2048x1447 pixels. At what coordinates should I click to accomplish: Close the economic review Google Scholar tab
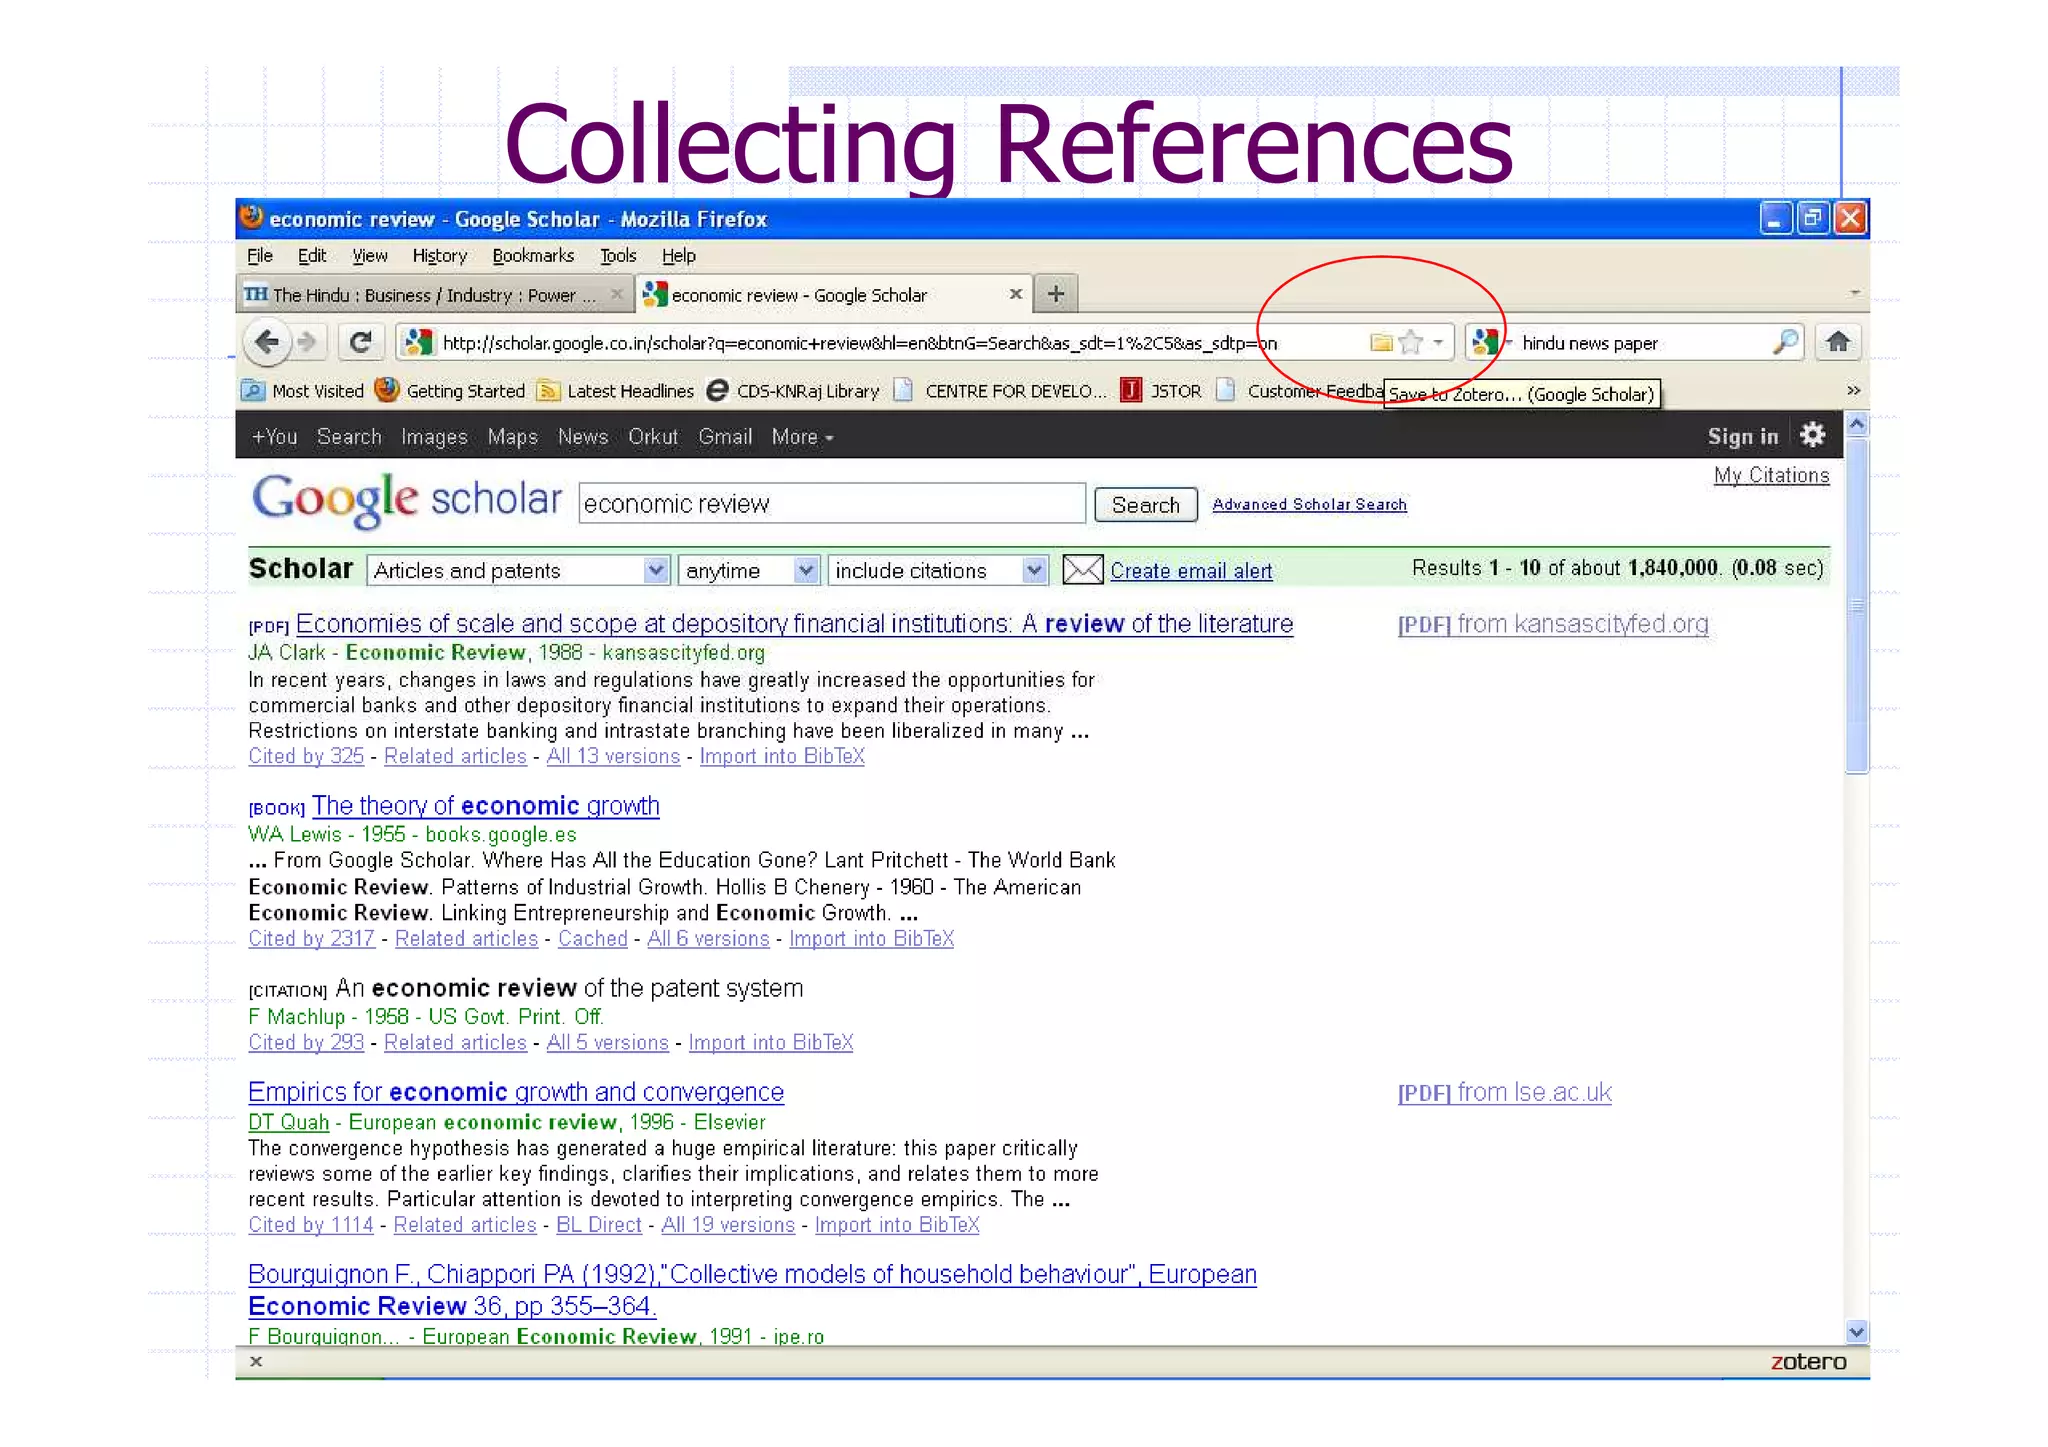coord(1015,294)
